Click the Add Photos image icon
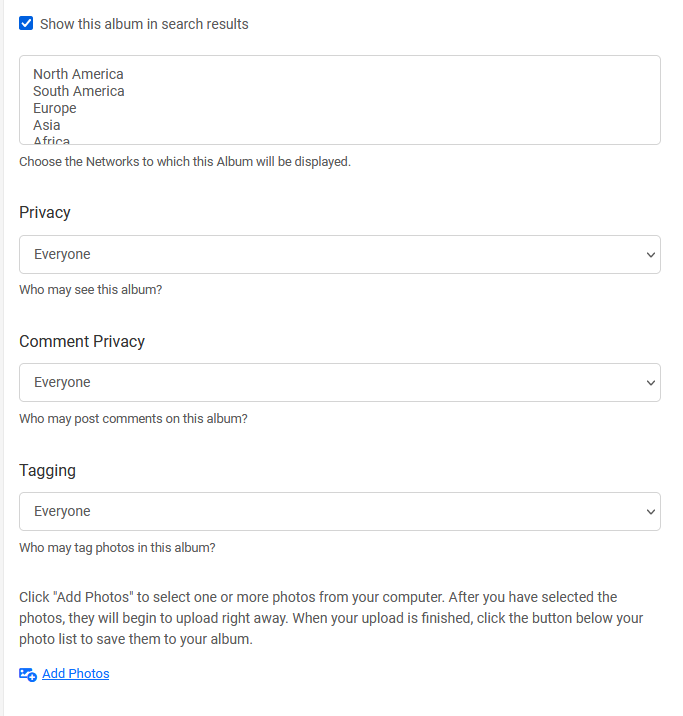Screen dimensions: 683x716 click(x=28, y=675)
